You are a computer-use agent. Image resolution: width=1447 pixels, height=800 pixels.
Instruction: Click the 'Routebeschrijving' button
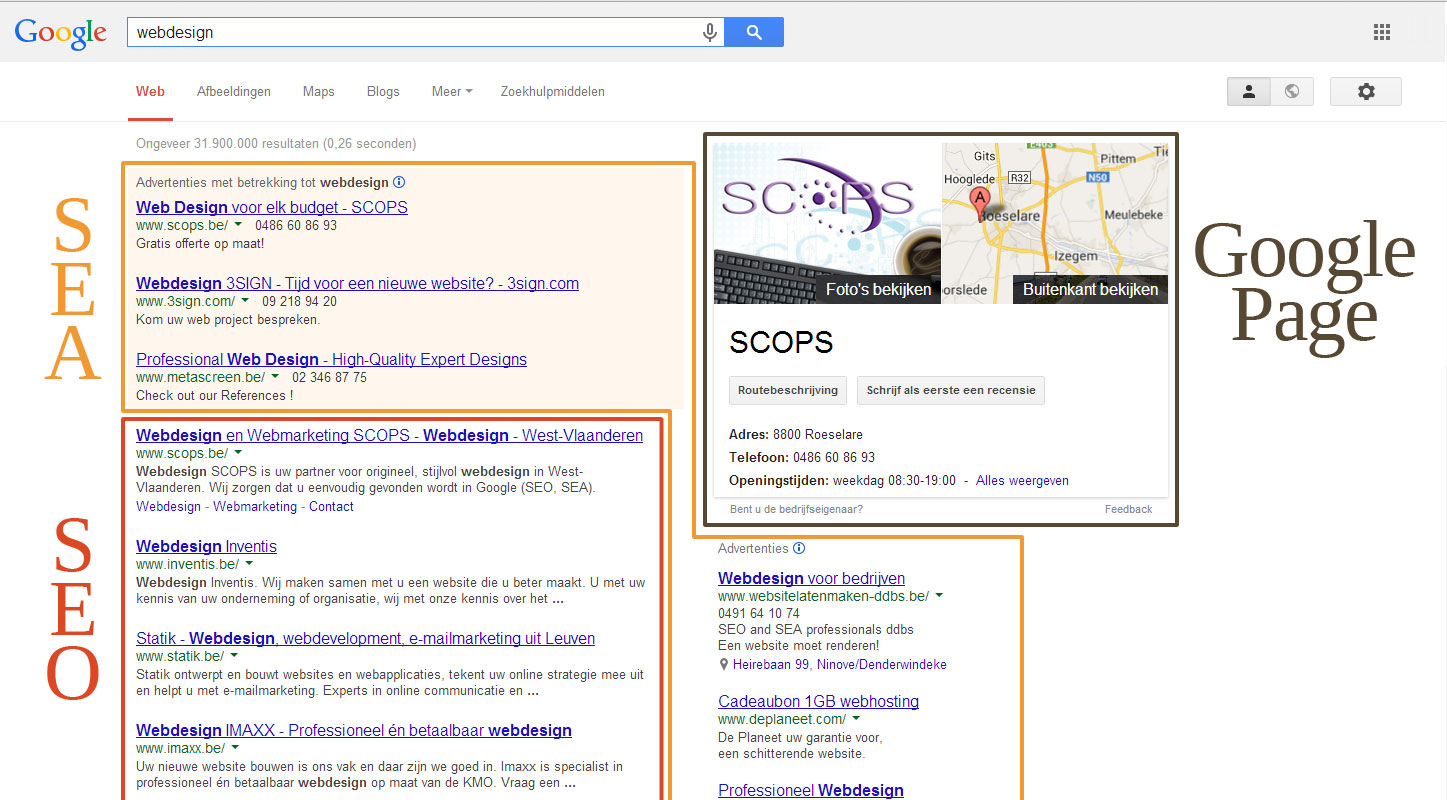[788, 390]
